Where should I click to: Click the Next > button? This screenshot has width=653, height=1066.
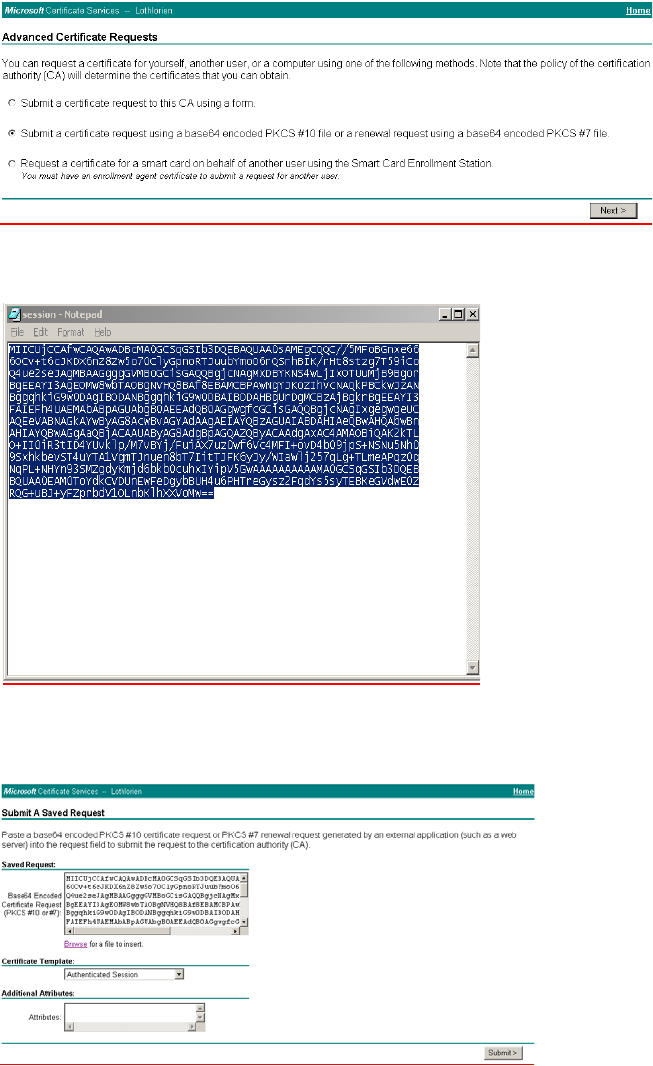[x=613, y=211]
